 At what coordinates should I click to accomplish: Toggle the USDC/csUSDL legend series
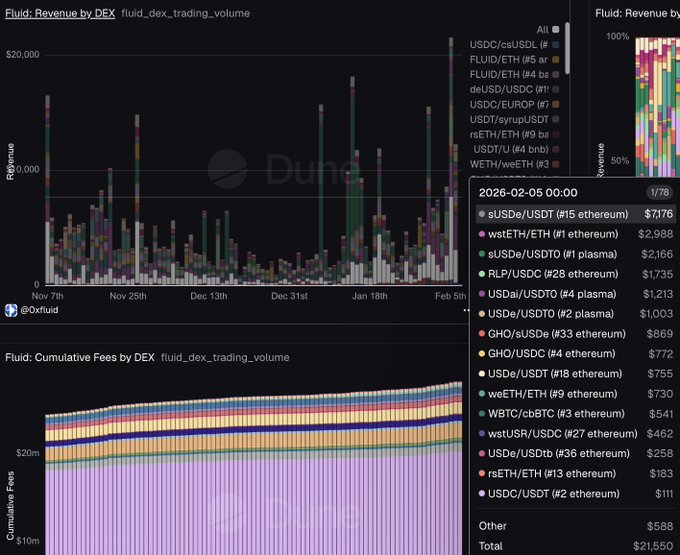pos(514,45)
